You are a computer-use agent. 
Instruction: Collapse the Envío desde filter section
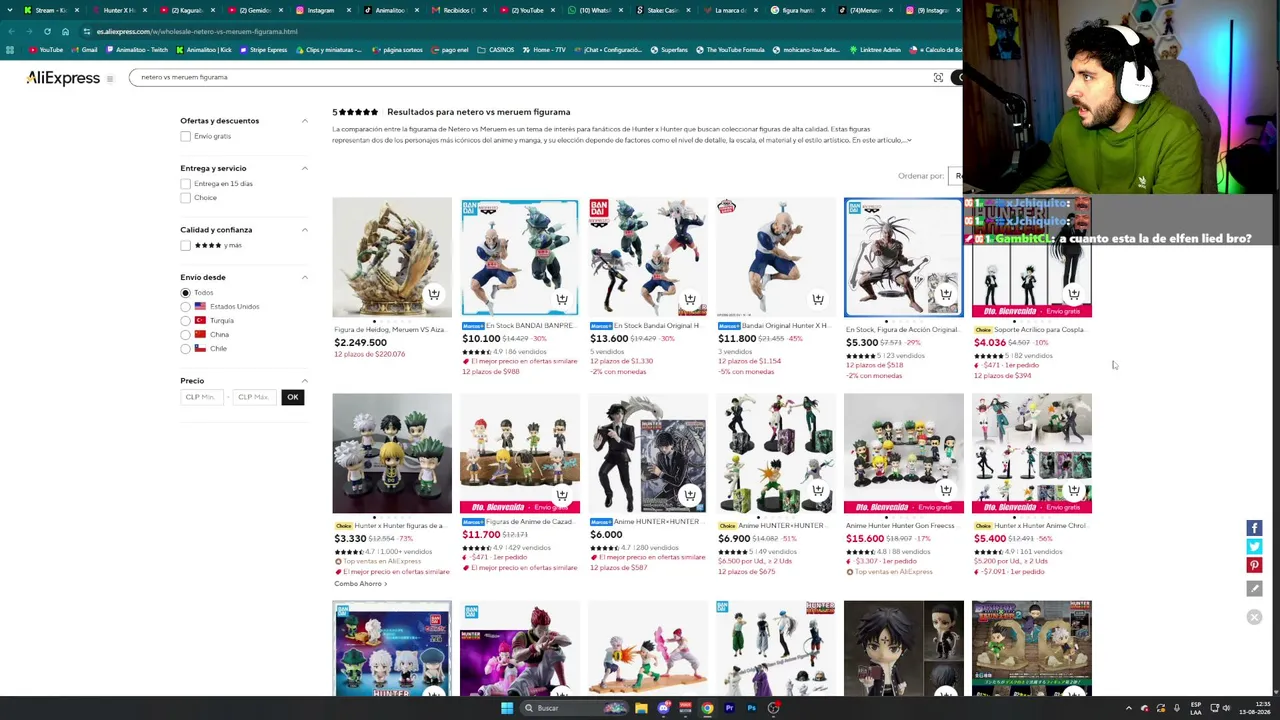[305, 277]
